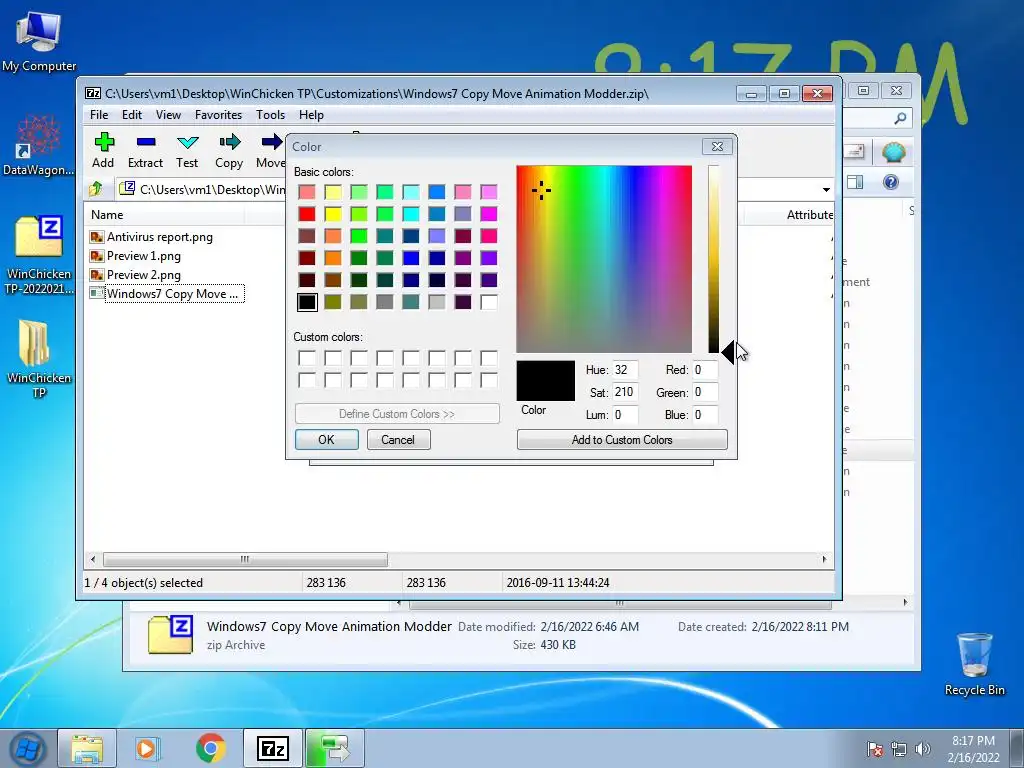Click the solid Color preview box
Screen dimensions: 1024x768
(546, 381)
